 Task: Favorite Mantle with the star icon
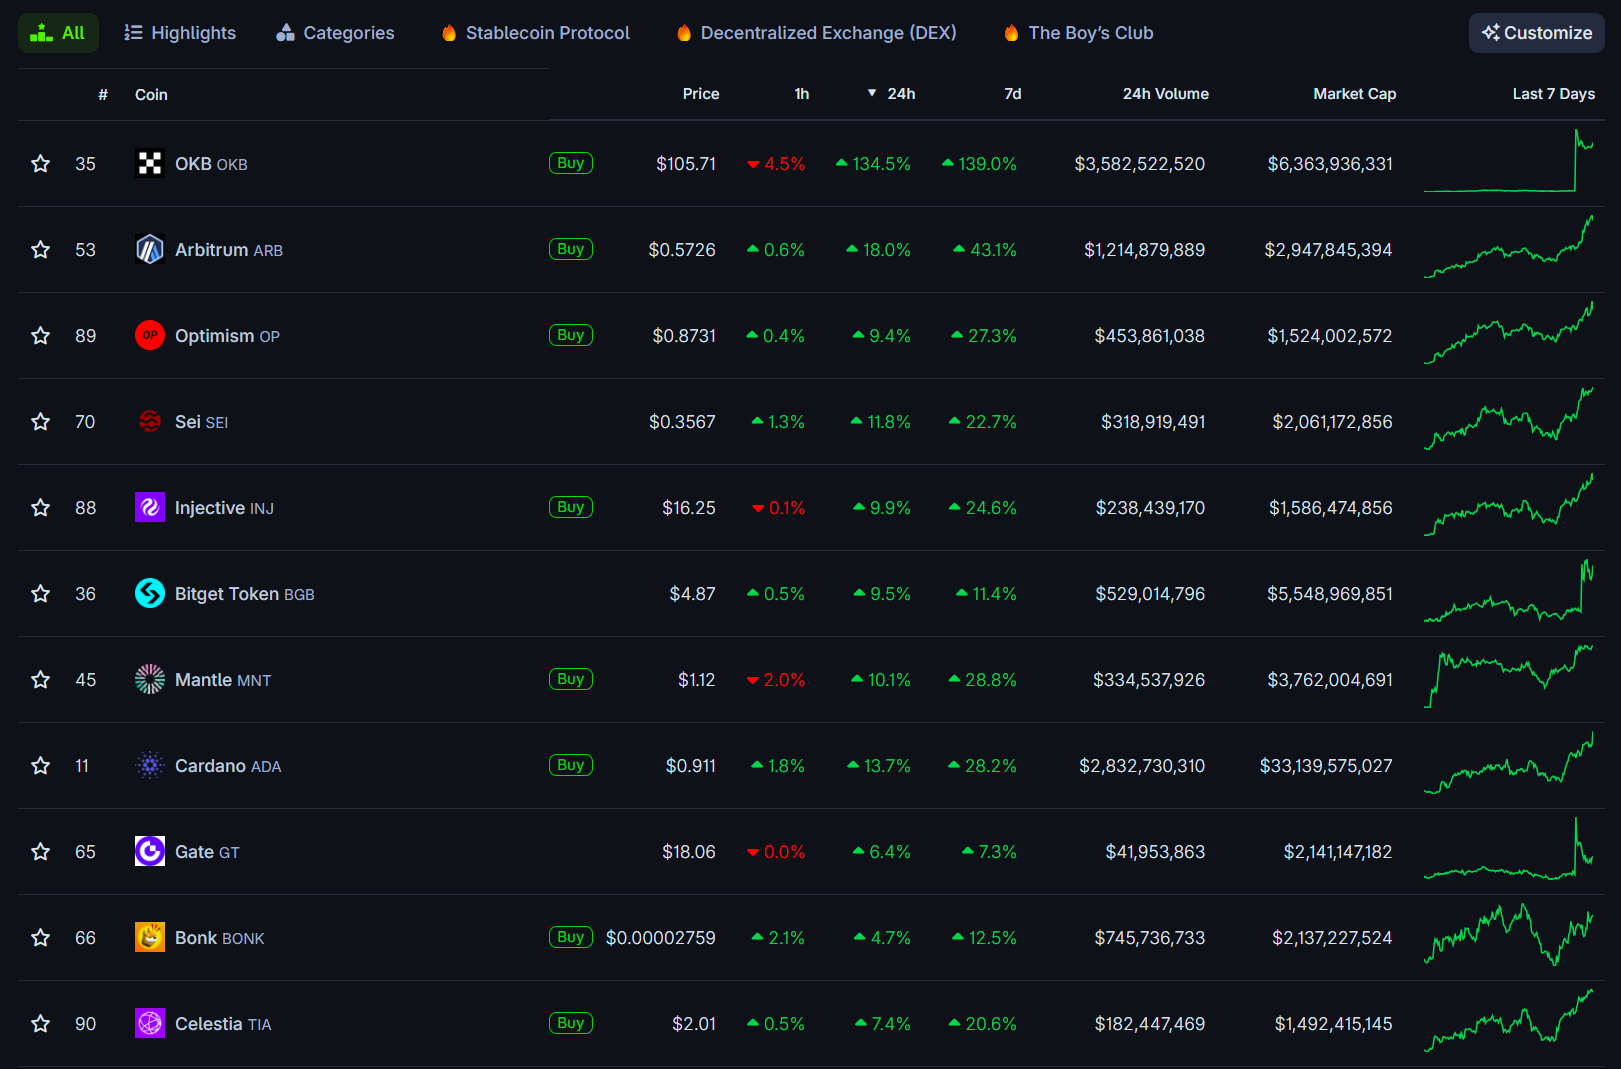(40, 680)
